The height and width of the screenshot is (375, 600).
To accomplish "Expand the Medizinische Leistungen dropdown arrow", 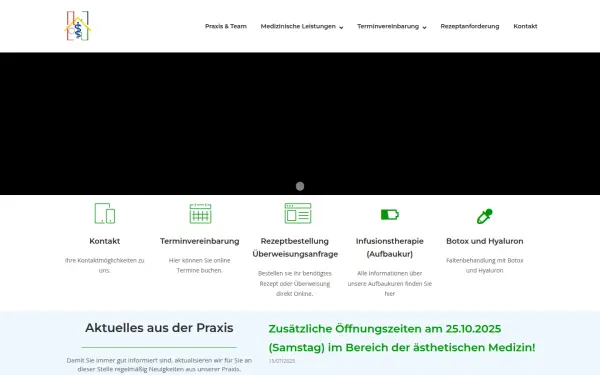I will pyautogui.click(x=341, y=27).
